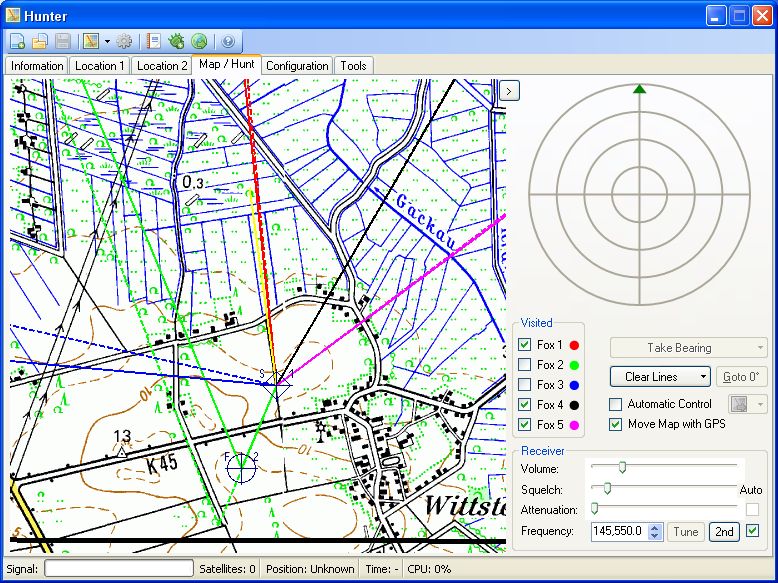778x583 pixels.
Task: Uncheck the Fox 1 visited checkbox
Action: (x=525, y=345)
